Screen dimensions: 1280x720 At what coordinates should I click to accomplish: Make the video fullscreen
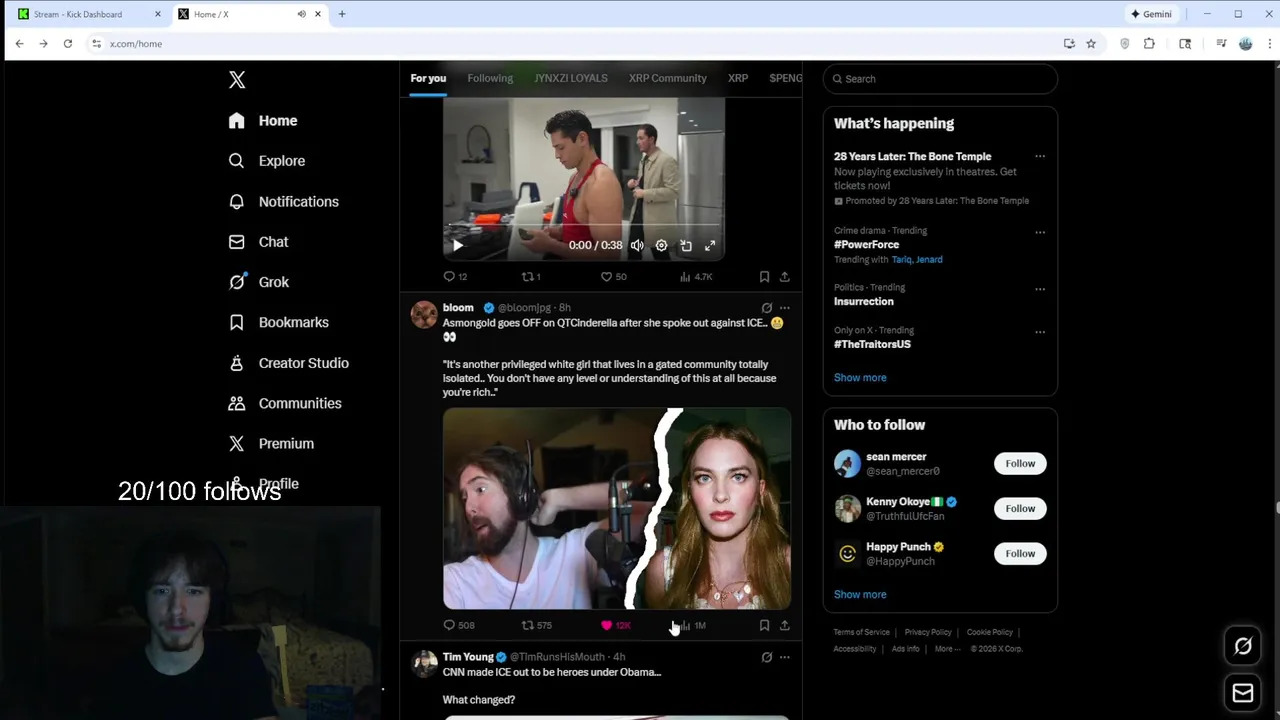(710, 245)
